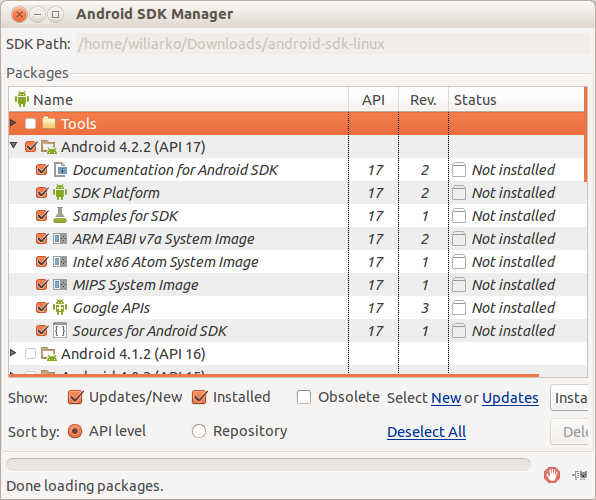This screenshot has height=500, width=596.
Task: Click the SDK Path text field
Action: coord(333,44)
